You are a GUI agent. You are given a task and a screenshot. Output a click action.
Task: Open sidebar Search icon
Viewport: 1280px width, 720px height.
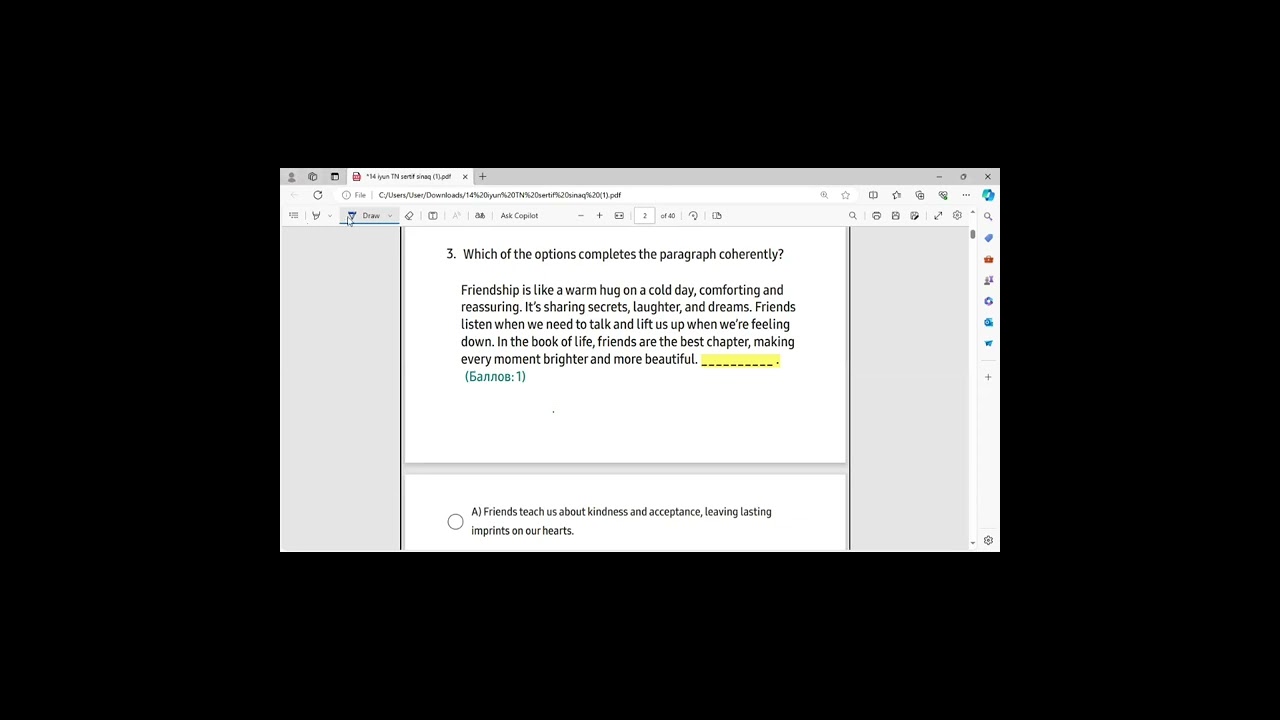click(x=988, y=216)
